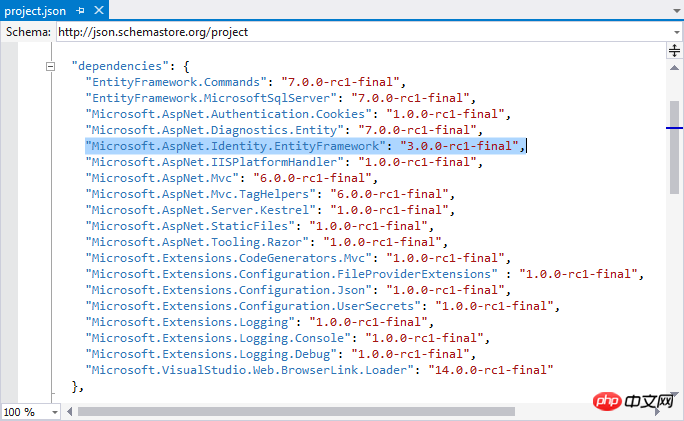
Task: Click "Microsoft.Extensions.CodeGenerators.Mvc" key
Action: click(x=229, y=258)
